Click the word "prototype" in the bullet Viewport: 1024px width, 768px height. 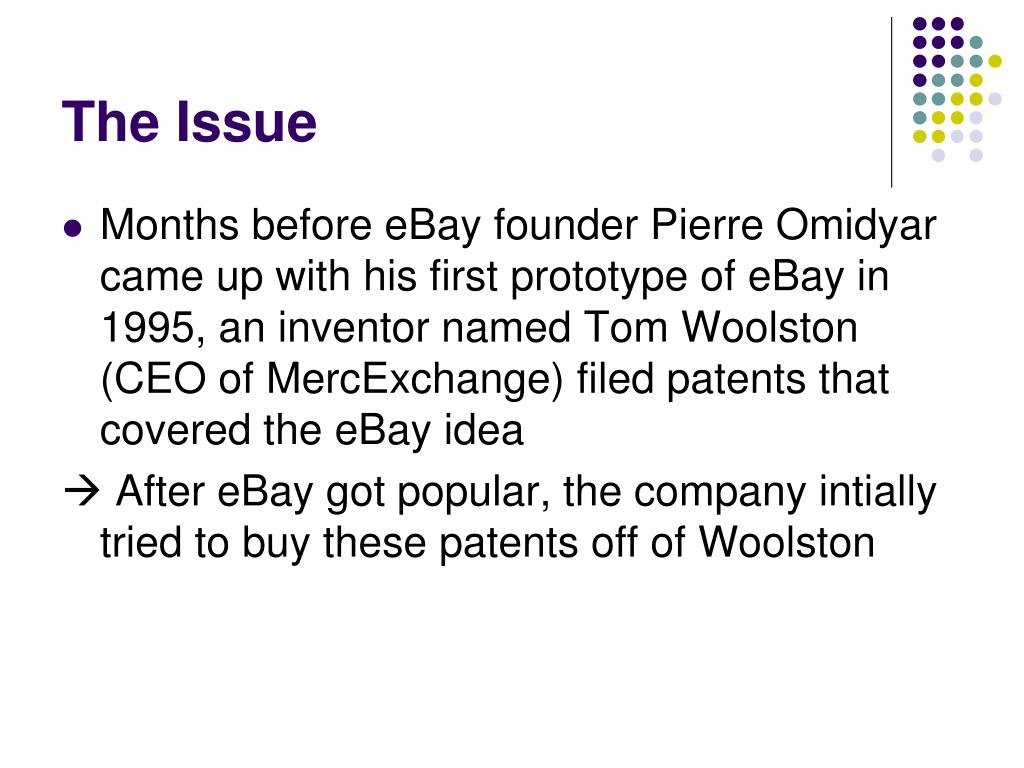point(598,278)
